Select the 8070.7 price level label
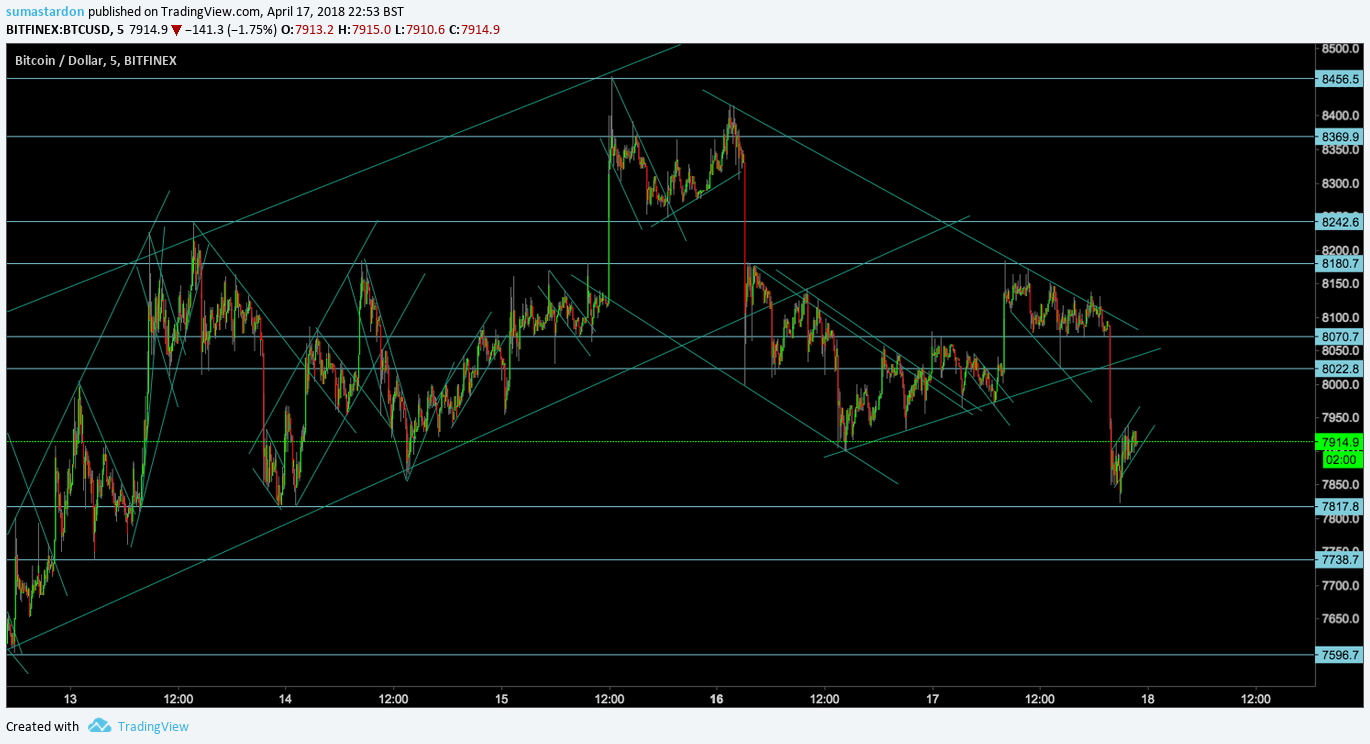Image resolution: width=1370 pixels, height=744 pixels. pos(1340,337)
